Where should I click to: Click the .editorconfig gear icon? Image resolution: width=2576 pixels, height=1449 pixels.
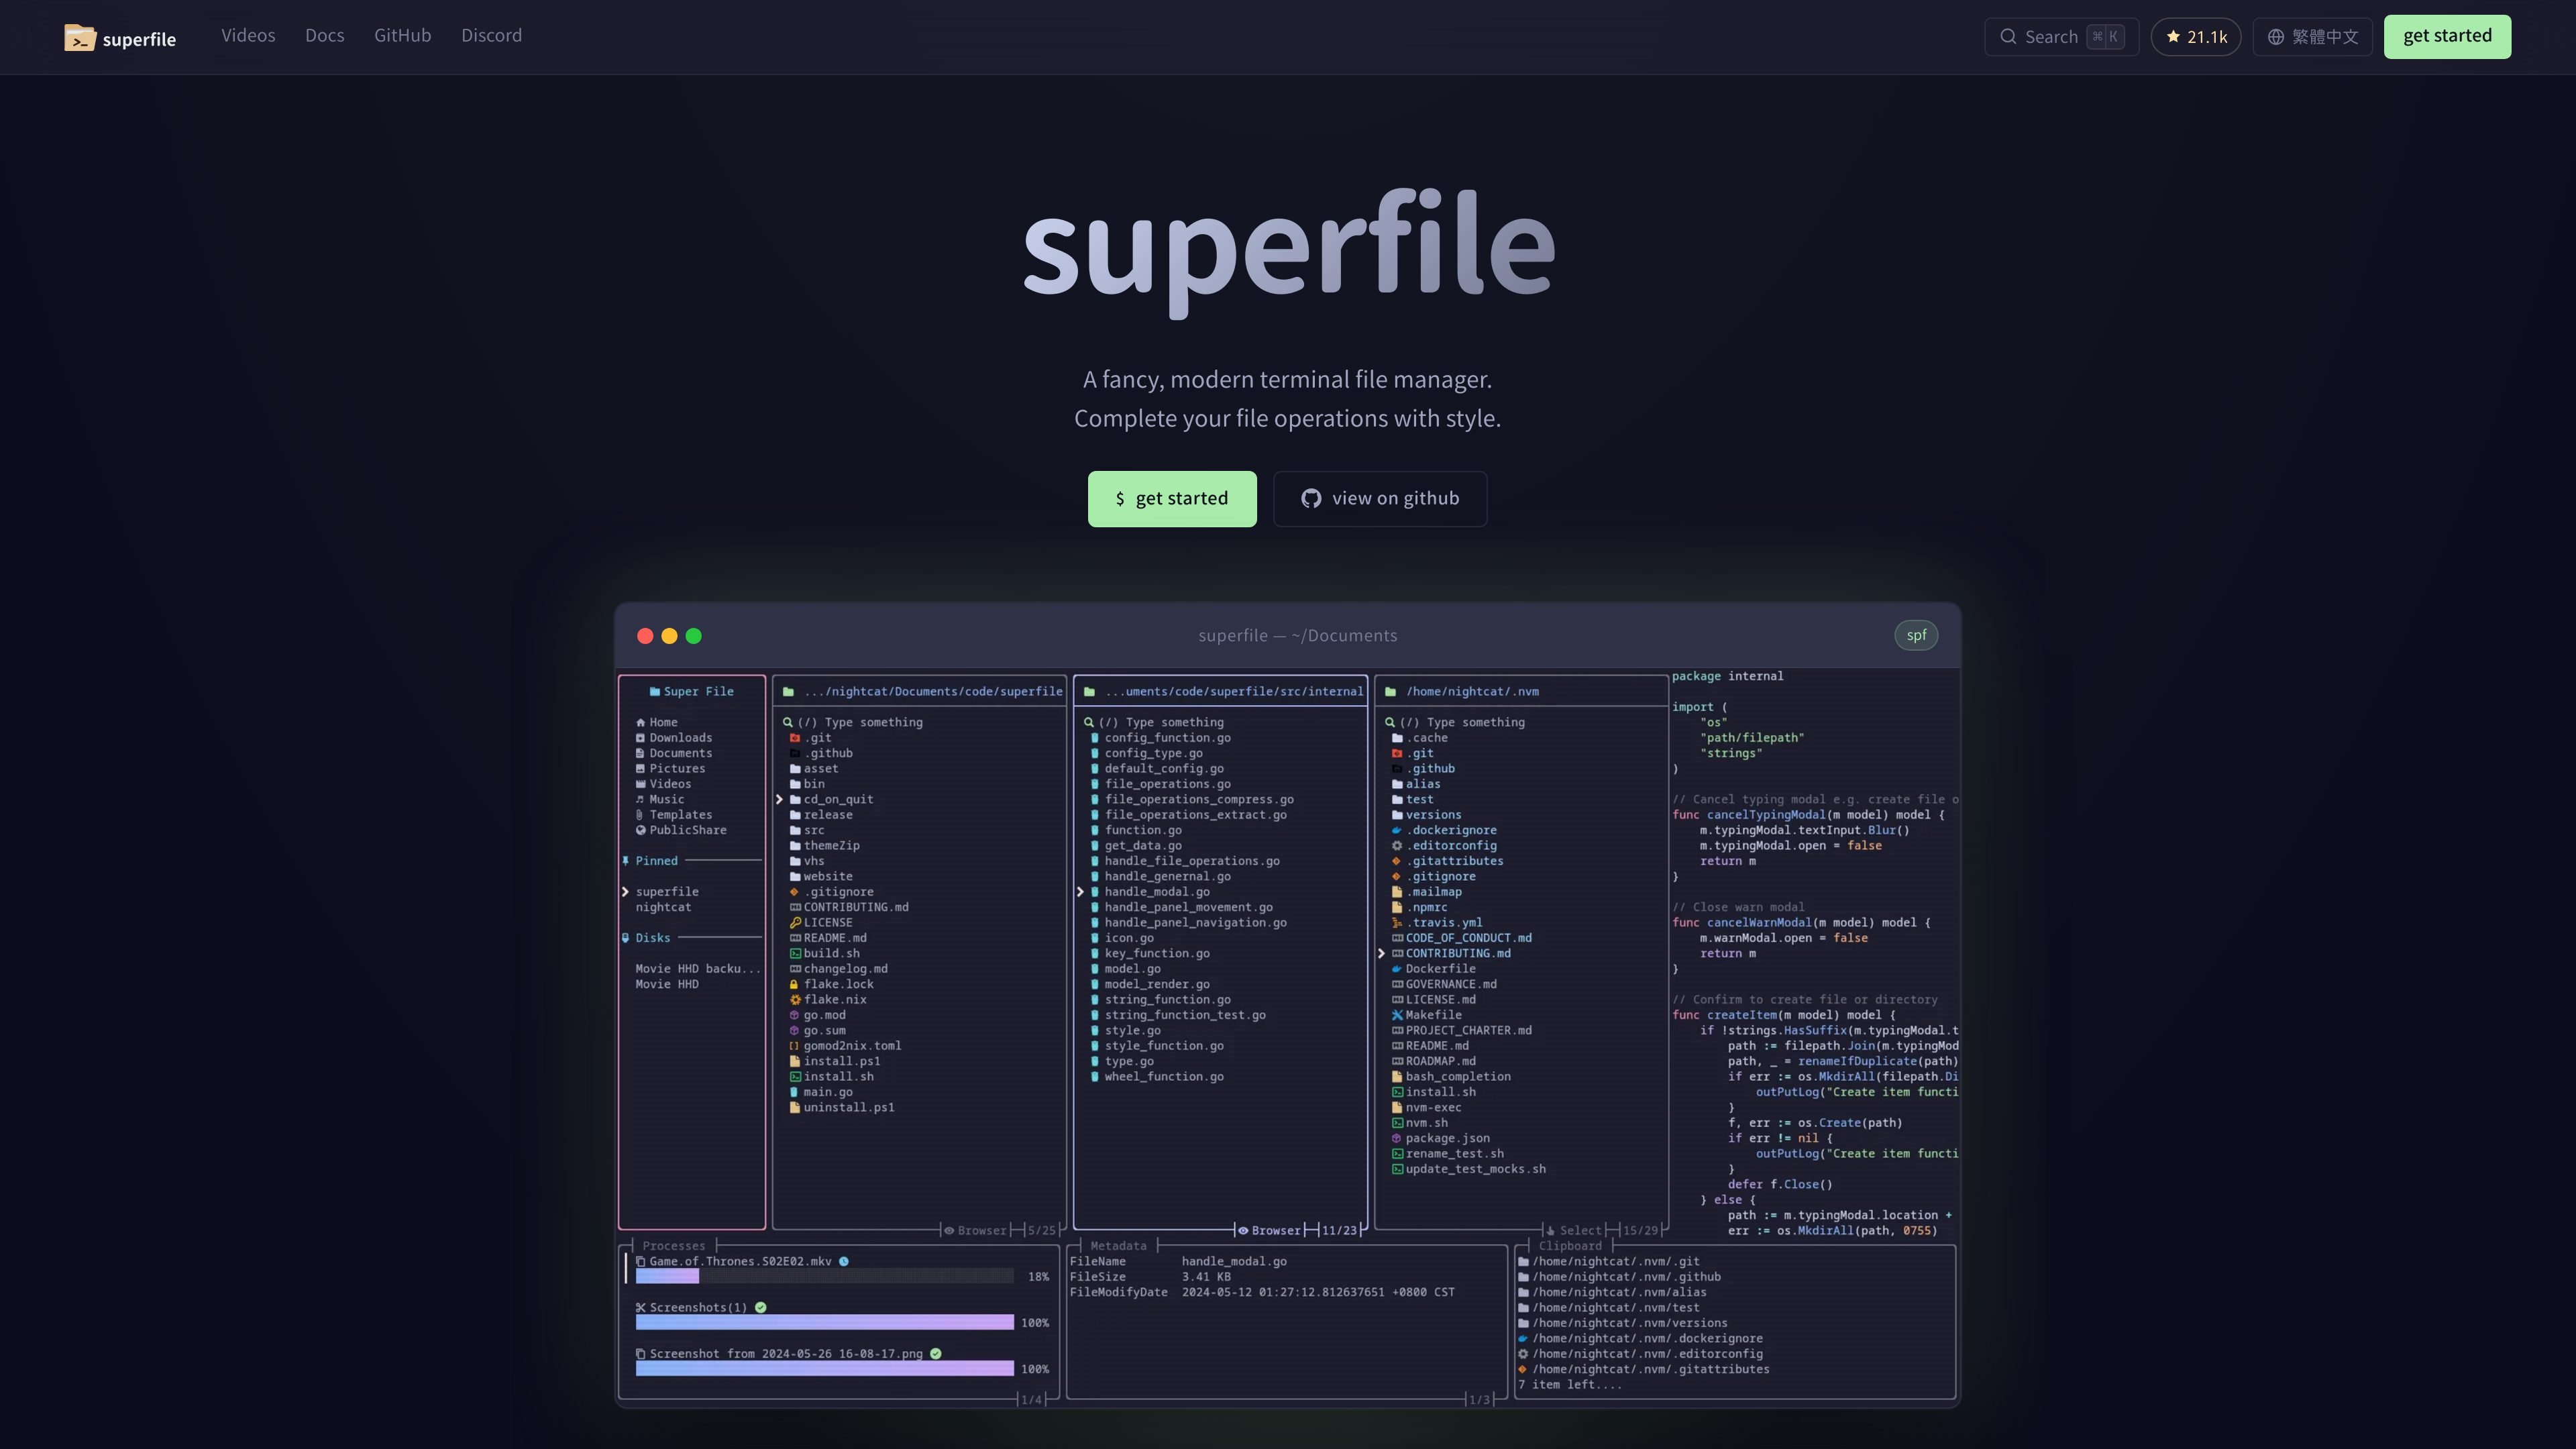[1397, 846]
